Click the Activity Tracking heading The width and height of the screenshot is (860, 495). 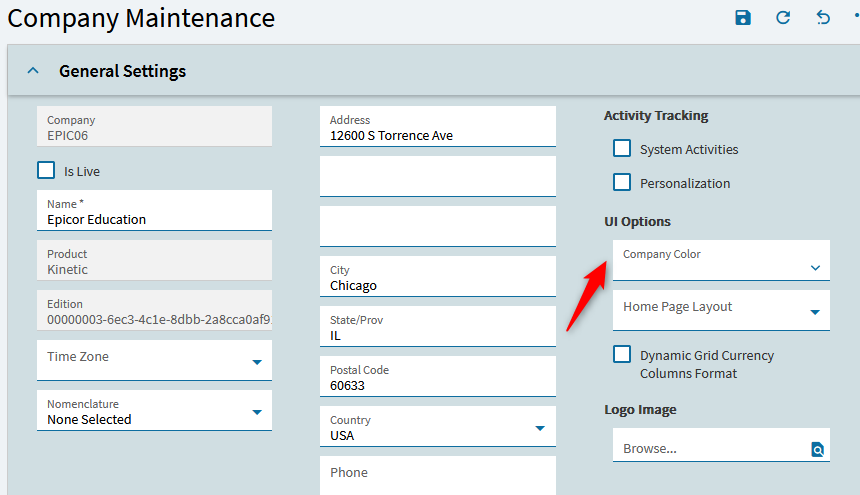pyautogui.click(x=656, y=116)
